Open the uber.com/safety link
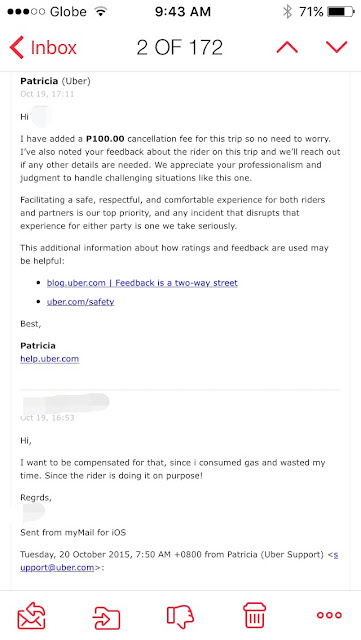 point(80,302)
